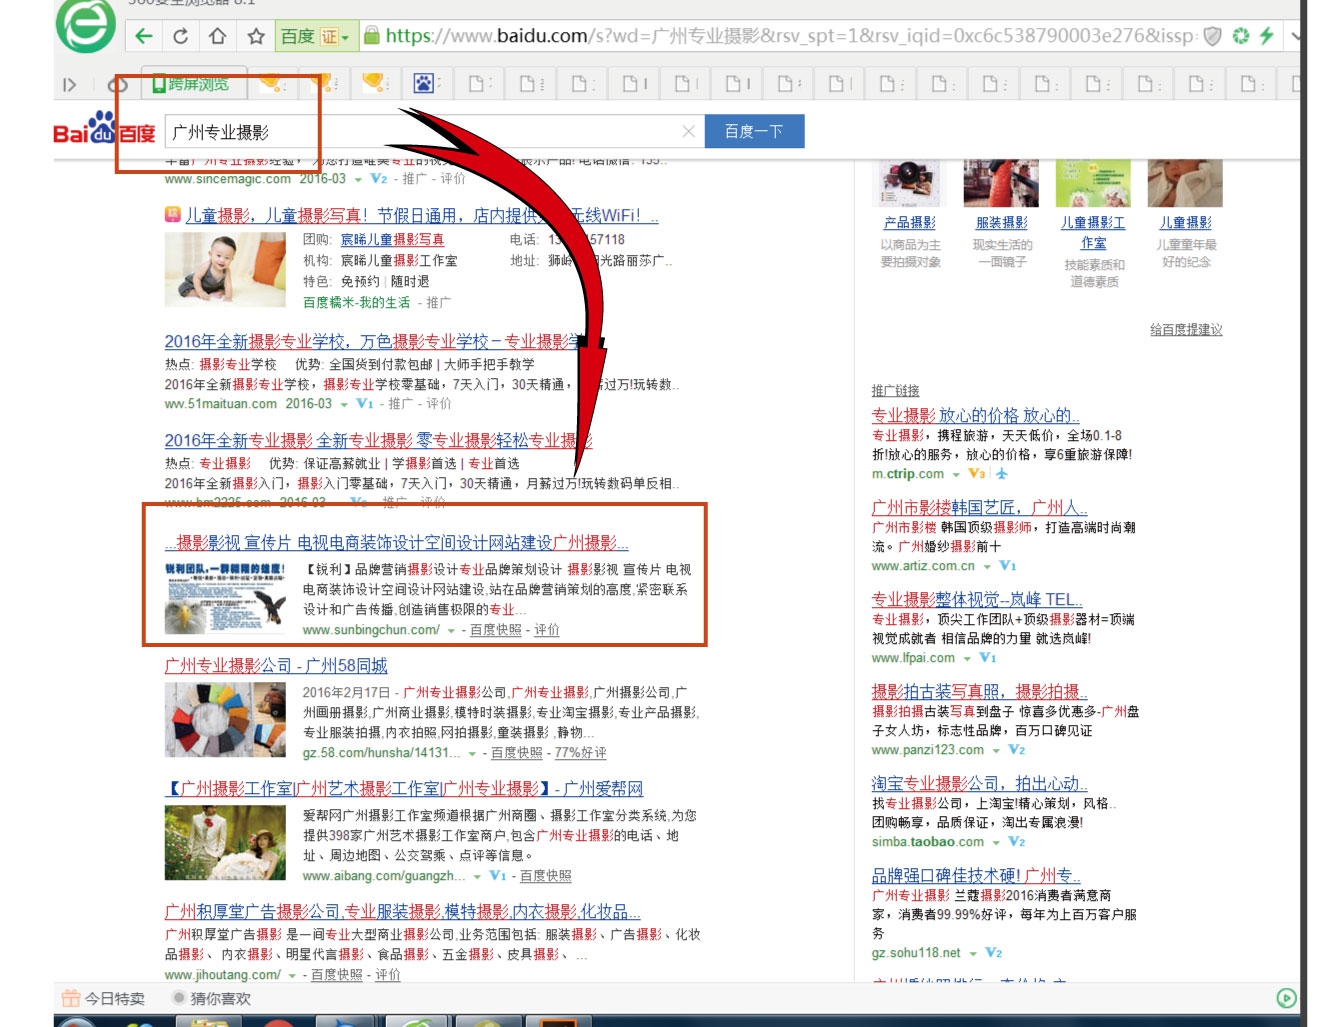Open 产品摄影 category link
This screenshot has height=1027, width=1340.
coord(910,223)
